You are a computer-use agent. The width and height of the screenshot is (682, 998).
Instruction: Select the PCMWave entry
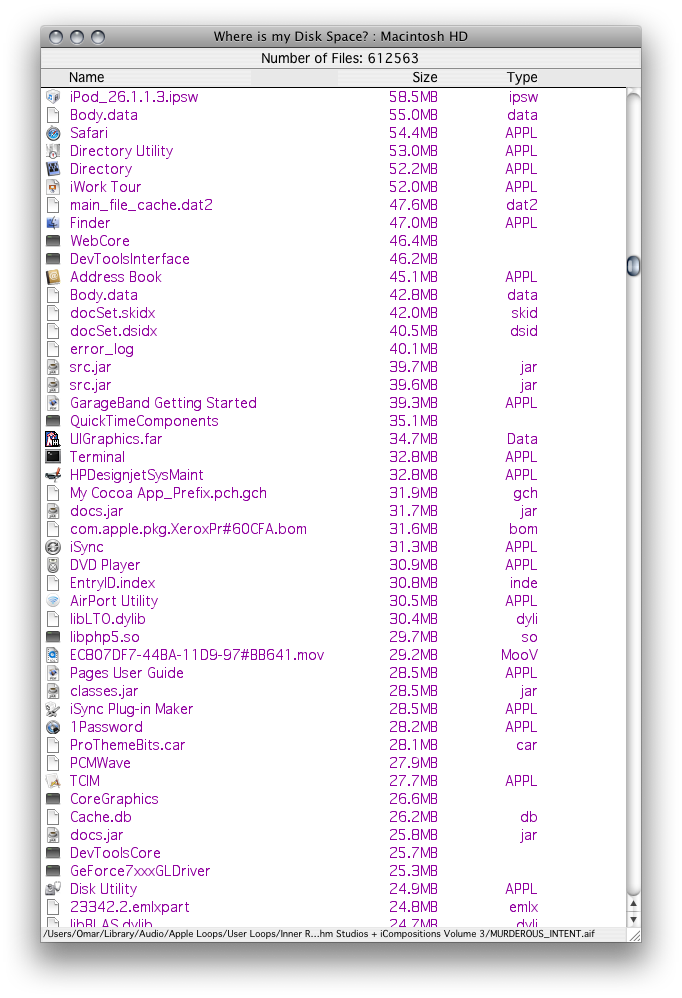tap(101, 763)
